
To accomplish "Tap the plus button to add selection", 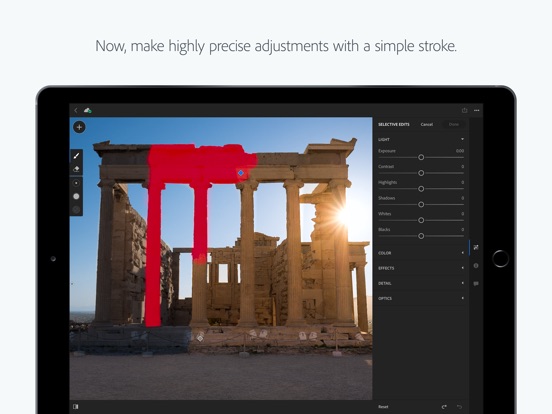I will [79, 127].
